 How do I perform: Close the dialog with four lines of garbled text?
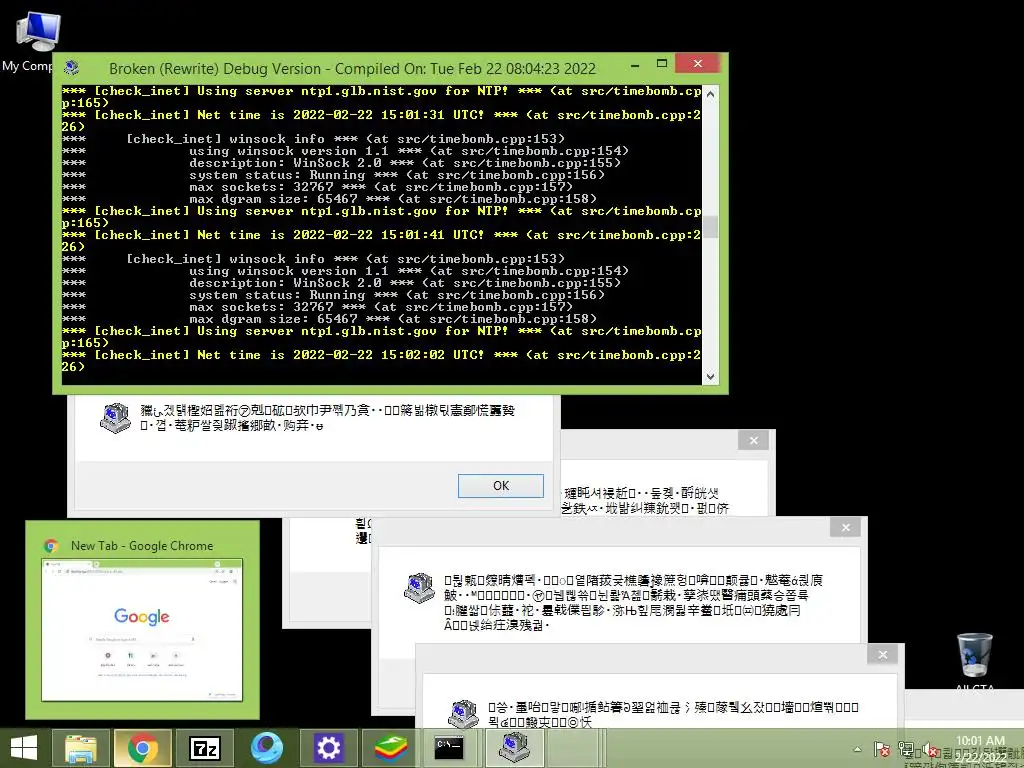coord(846,528)
